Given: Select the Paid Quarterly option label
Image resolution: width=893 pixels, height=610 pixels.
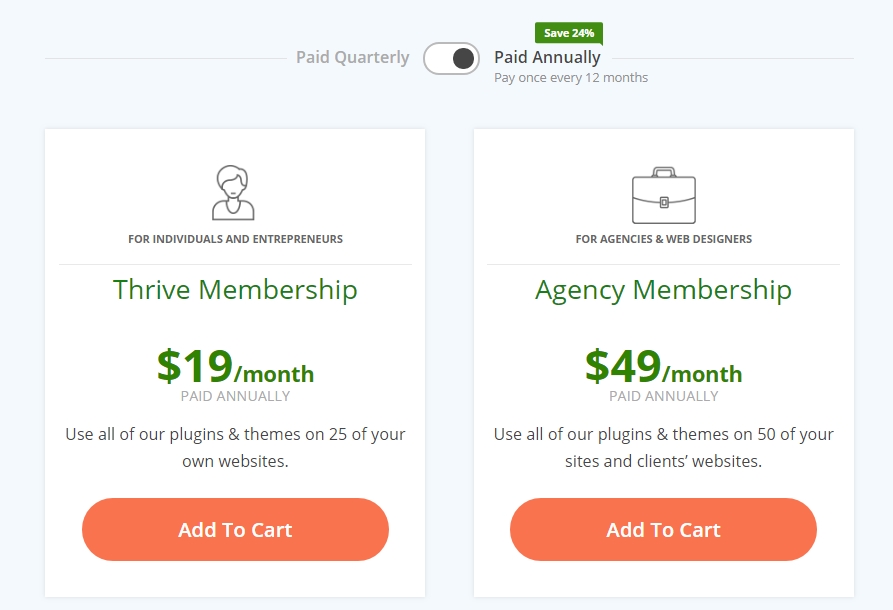Looking at the screenshot, I should [x=353, y=58].
